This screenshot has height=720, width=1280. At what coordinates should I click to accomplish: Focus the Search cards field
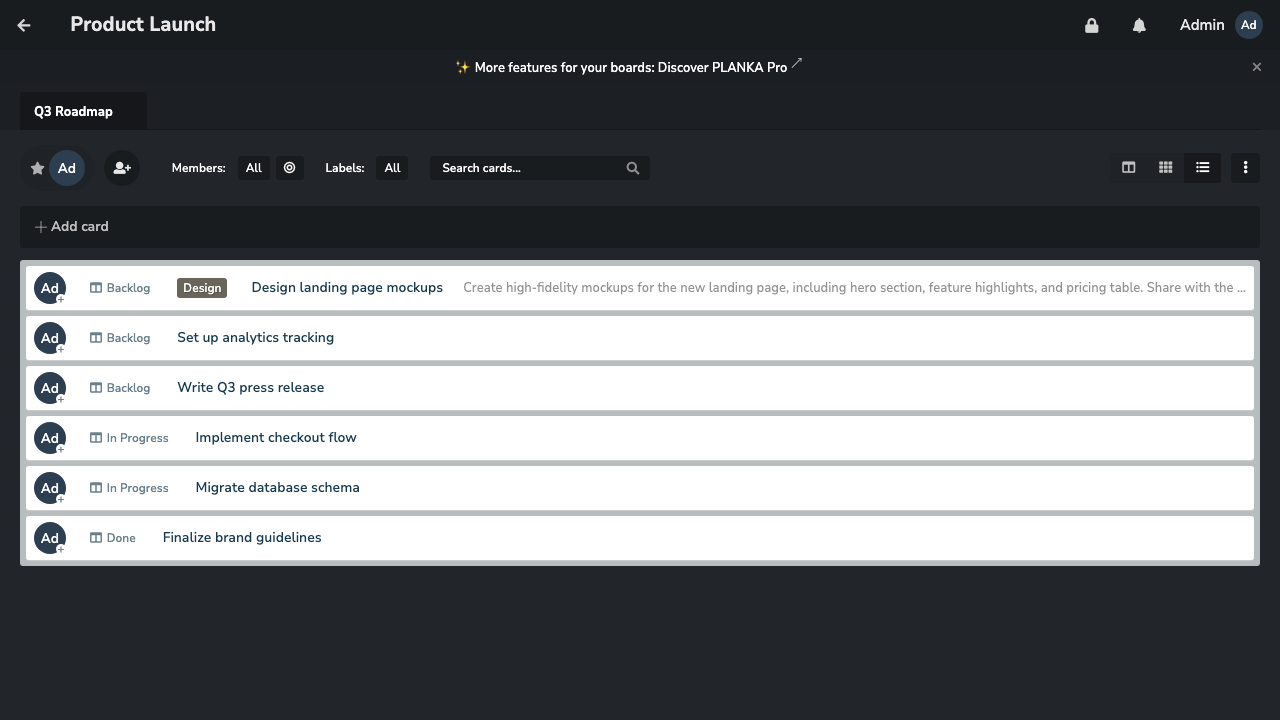tap(540, 168)
